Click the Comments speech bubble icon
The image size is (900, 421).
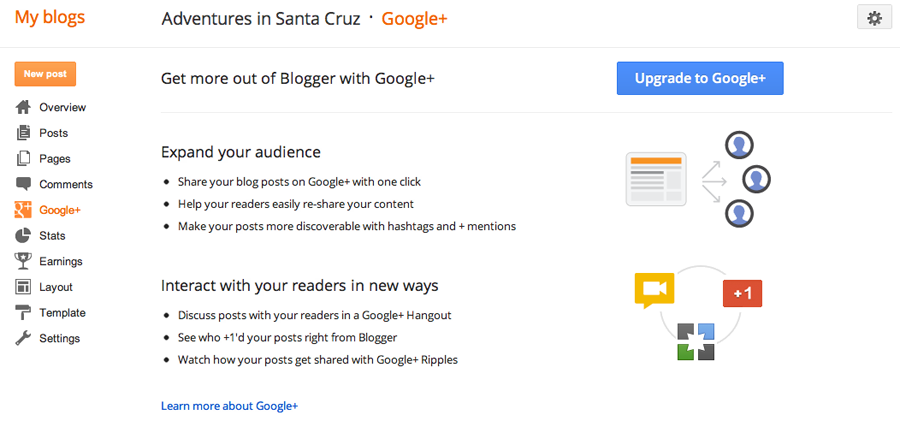(x=23, y=184)
